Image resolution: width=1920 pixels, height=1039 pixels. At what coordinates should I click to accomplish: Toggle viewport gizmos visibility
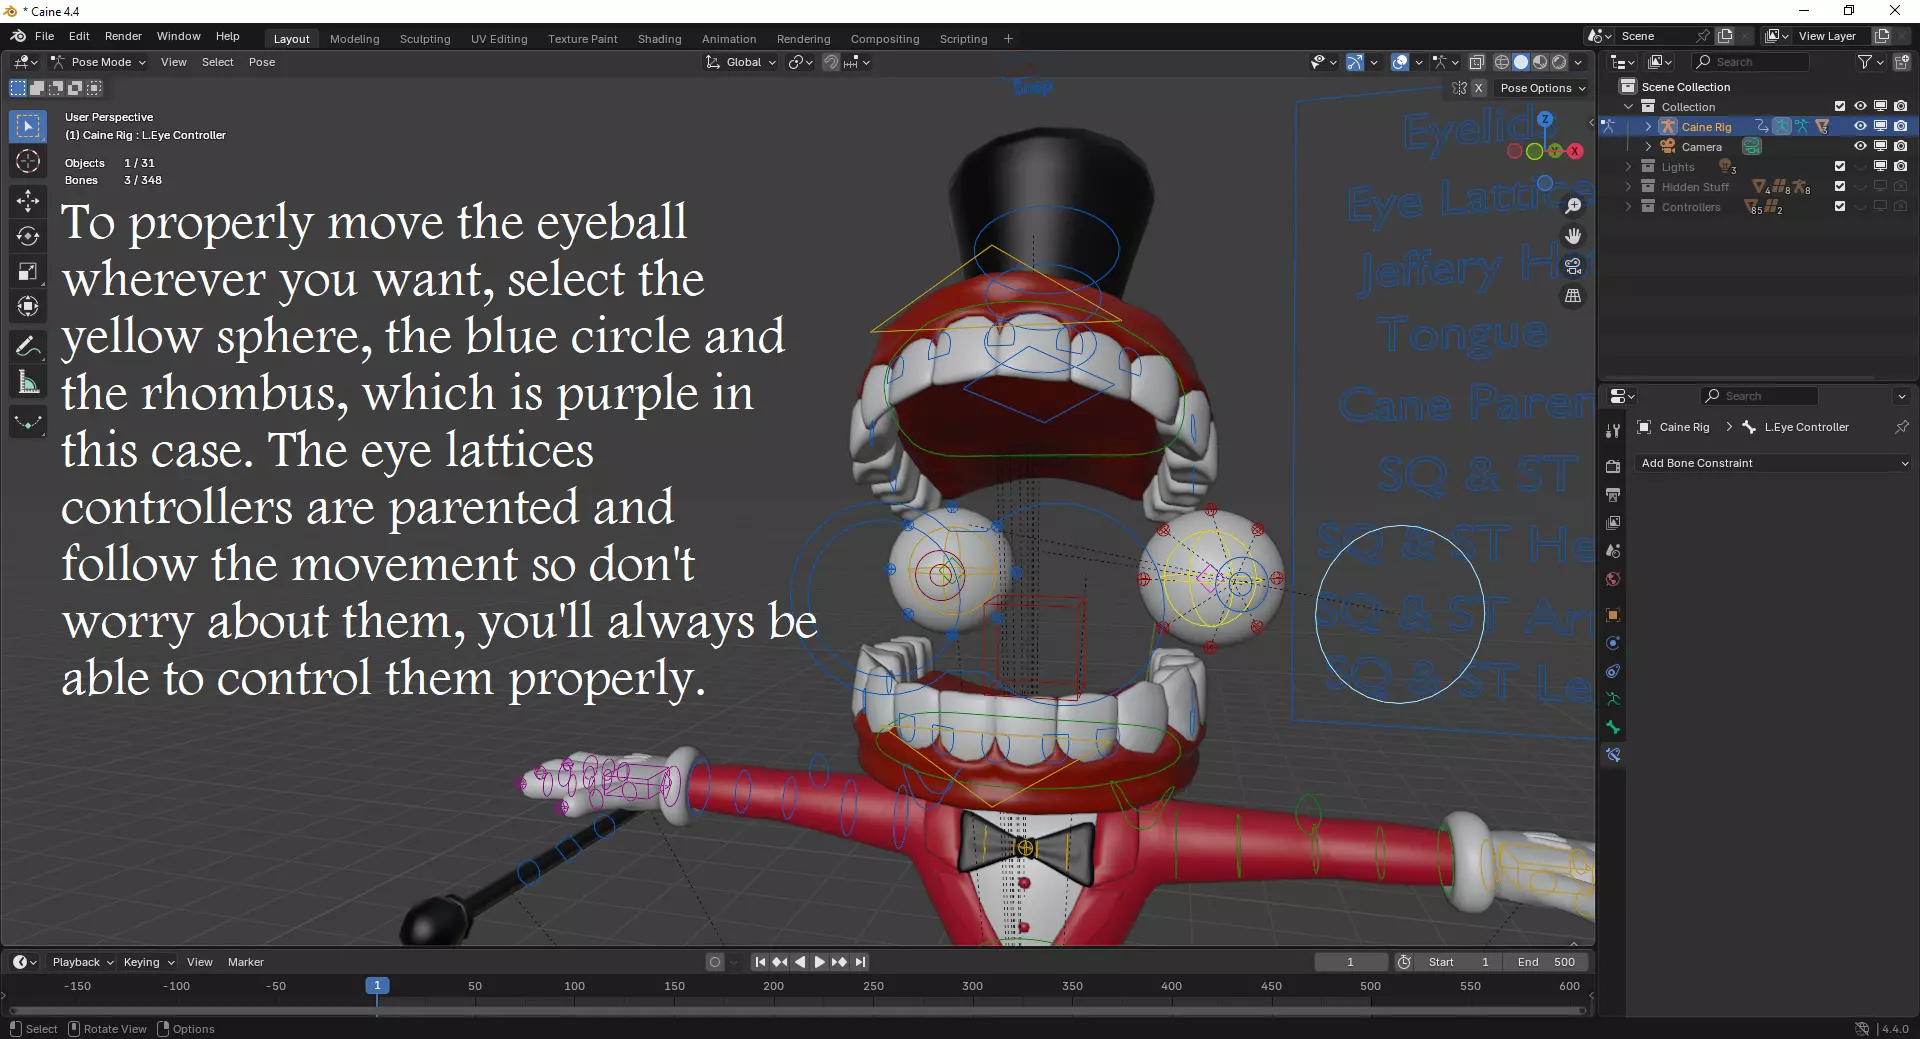pos(1355,62)
